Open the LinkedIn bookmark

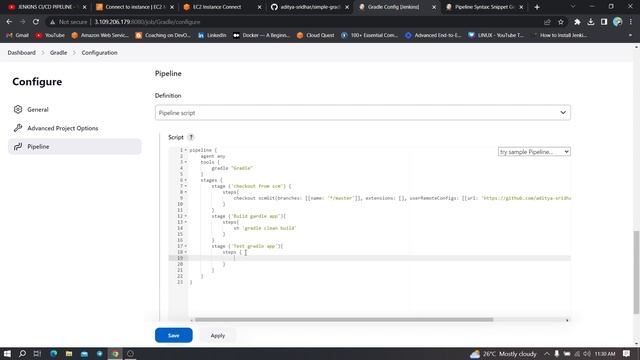coord(212,36)
